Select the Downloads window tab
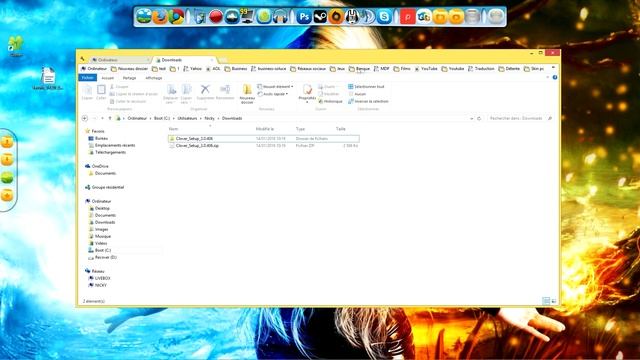This screenshot has height=360, width=640. click(184, 60)
